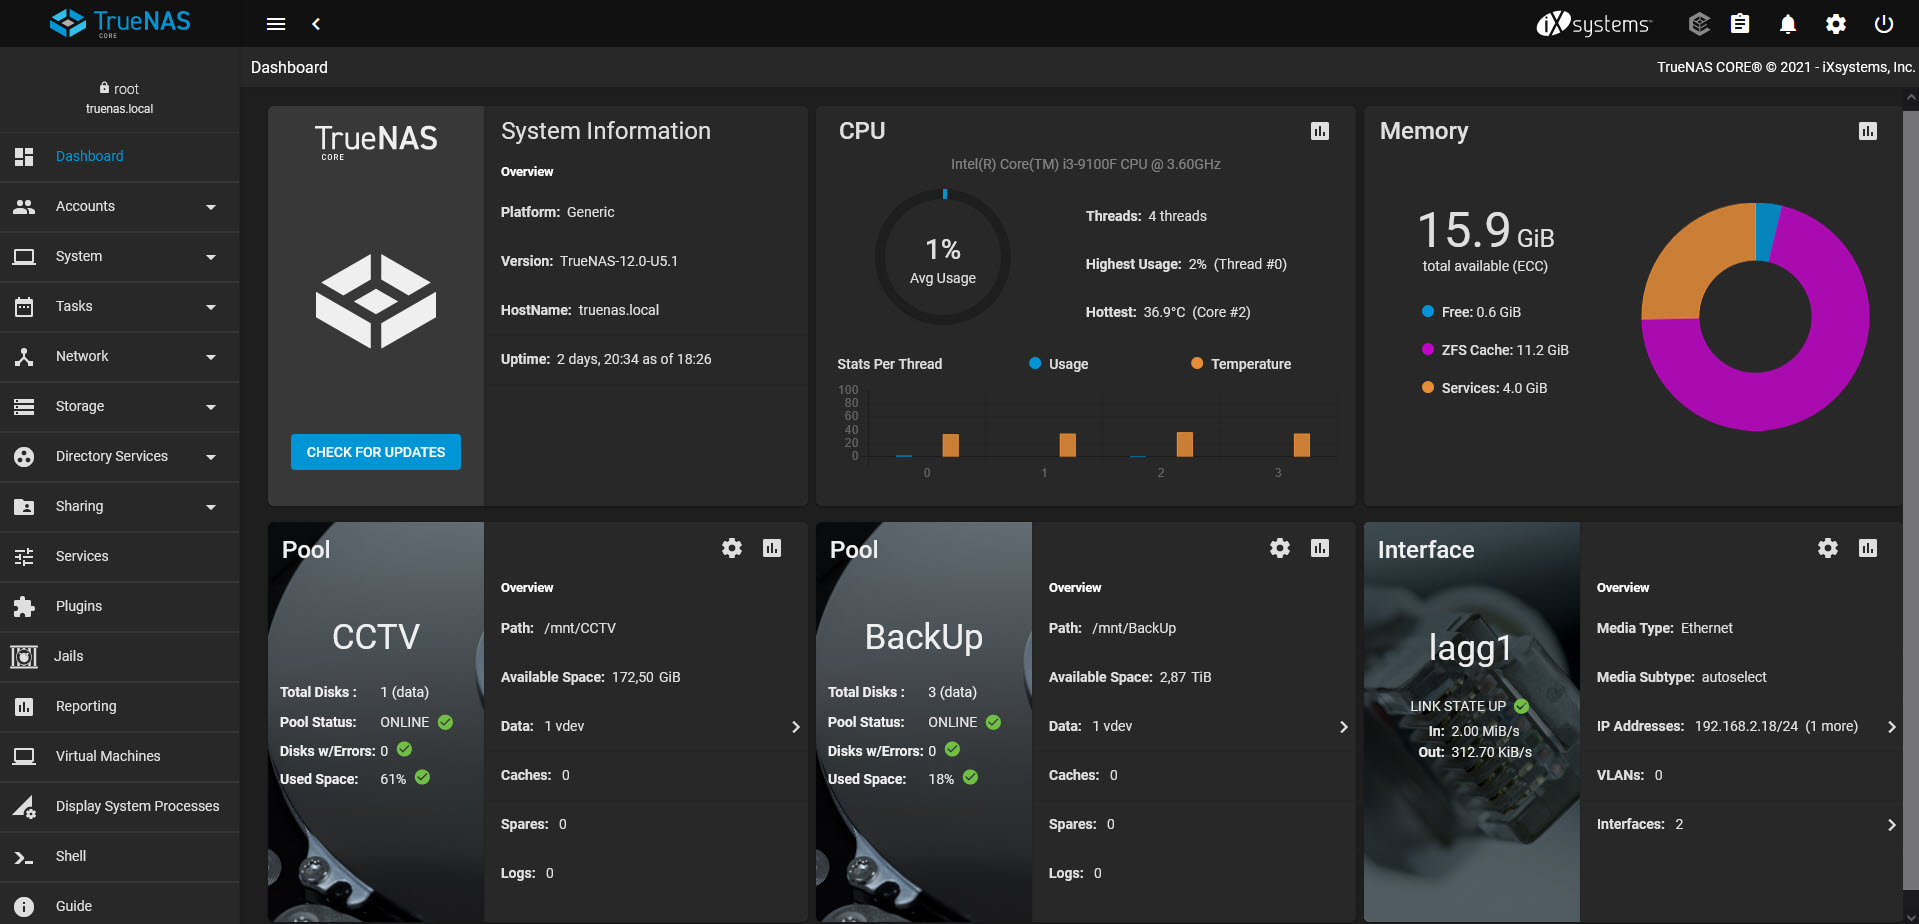Click the Tasks calendar icon

tap(24, 307)
